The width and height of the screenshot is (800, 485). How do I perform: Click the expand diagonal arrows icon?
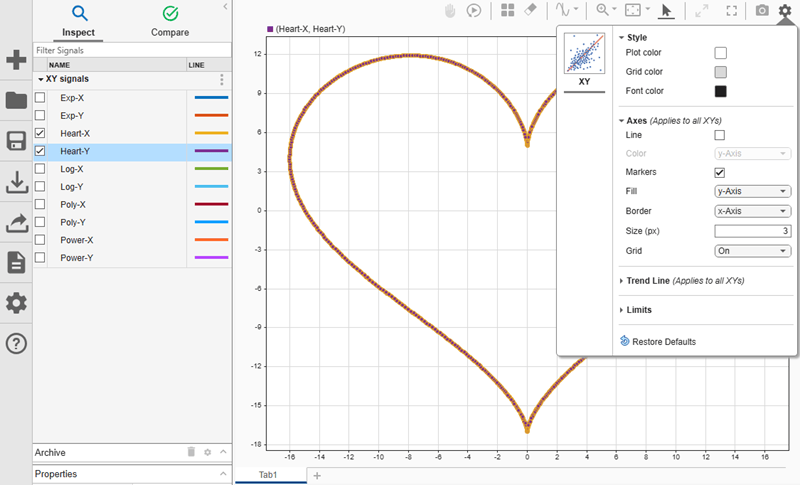[x=702, y=11]
